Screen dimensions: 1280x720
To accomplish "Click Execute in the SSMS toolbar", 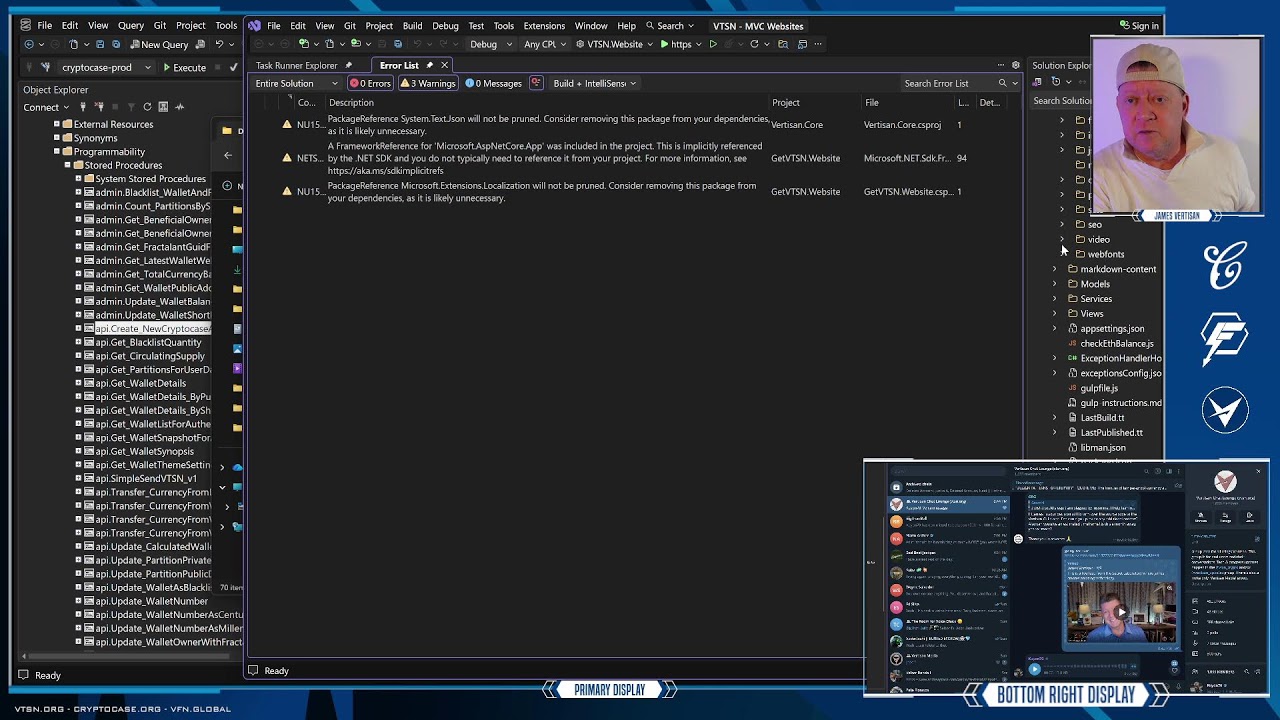I will pos(183,67).
